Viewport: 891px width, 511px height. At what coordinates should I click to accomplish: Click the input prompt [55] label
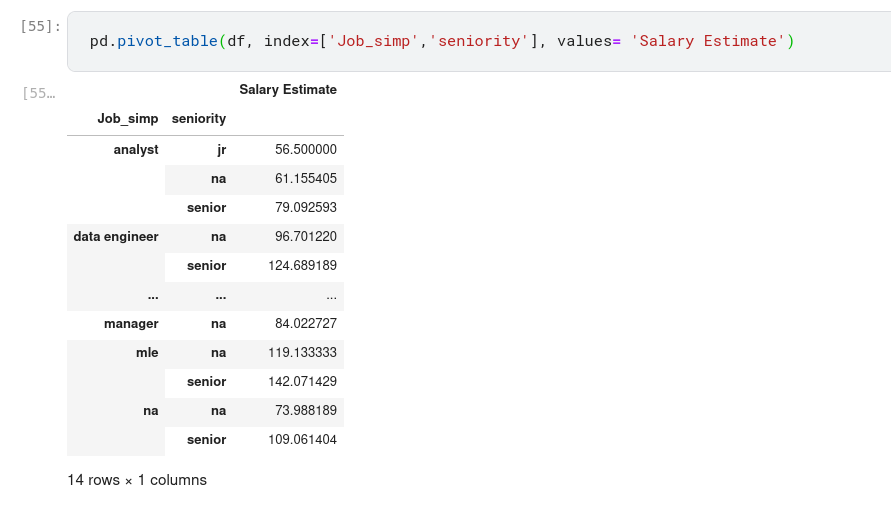coord(39,24)
